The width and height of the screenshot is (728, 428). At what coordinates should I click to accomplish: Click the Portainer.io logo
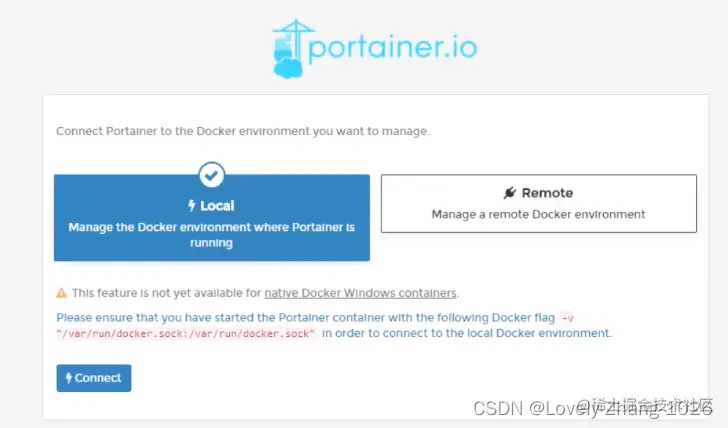[374, 48]
